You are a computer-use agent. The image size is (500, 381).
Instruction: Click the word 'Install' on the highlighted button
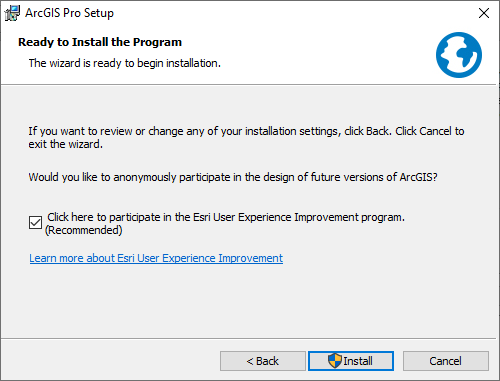[358, 361]
